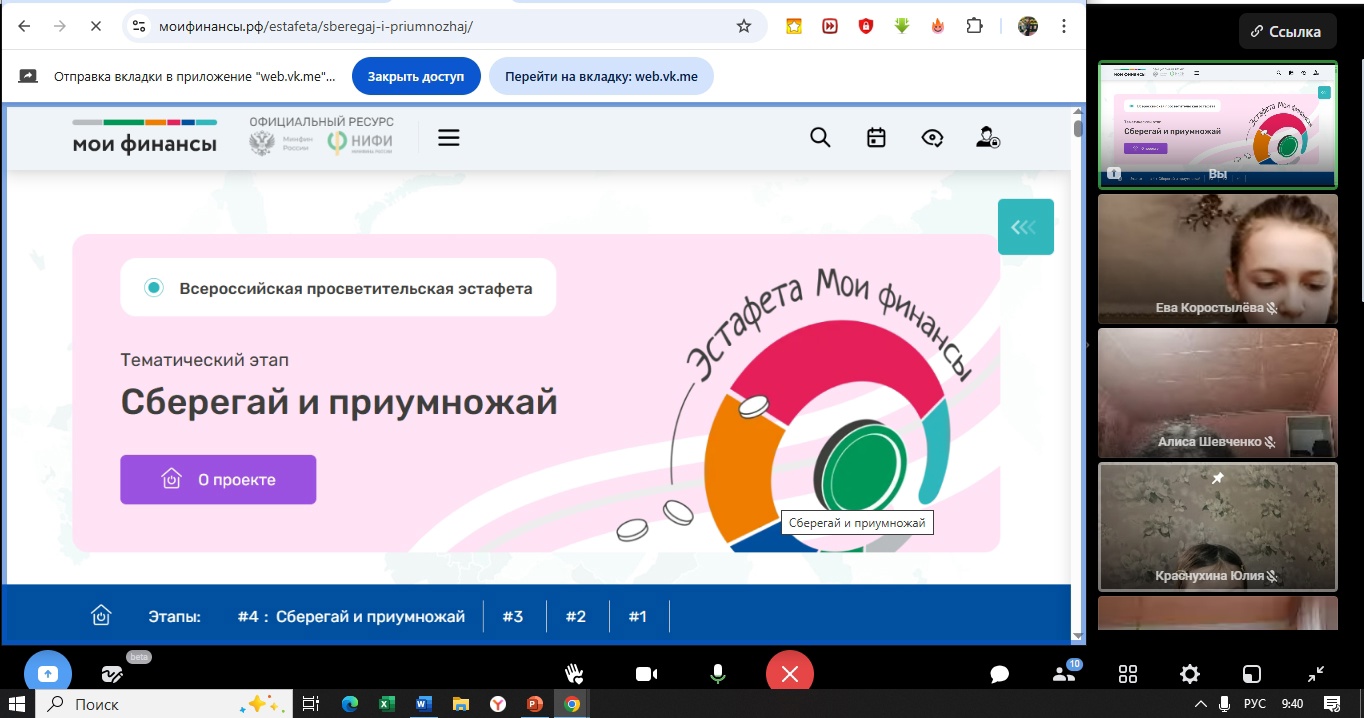Viewport: 1364px width, 718px height.
Task: Switch to stage #1
Action: tap(638, 617)
